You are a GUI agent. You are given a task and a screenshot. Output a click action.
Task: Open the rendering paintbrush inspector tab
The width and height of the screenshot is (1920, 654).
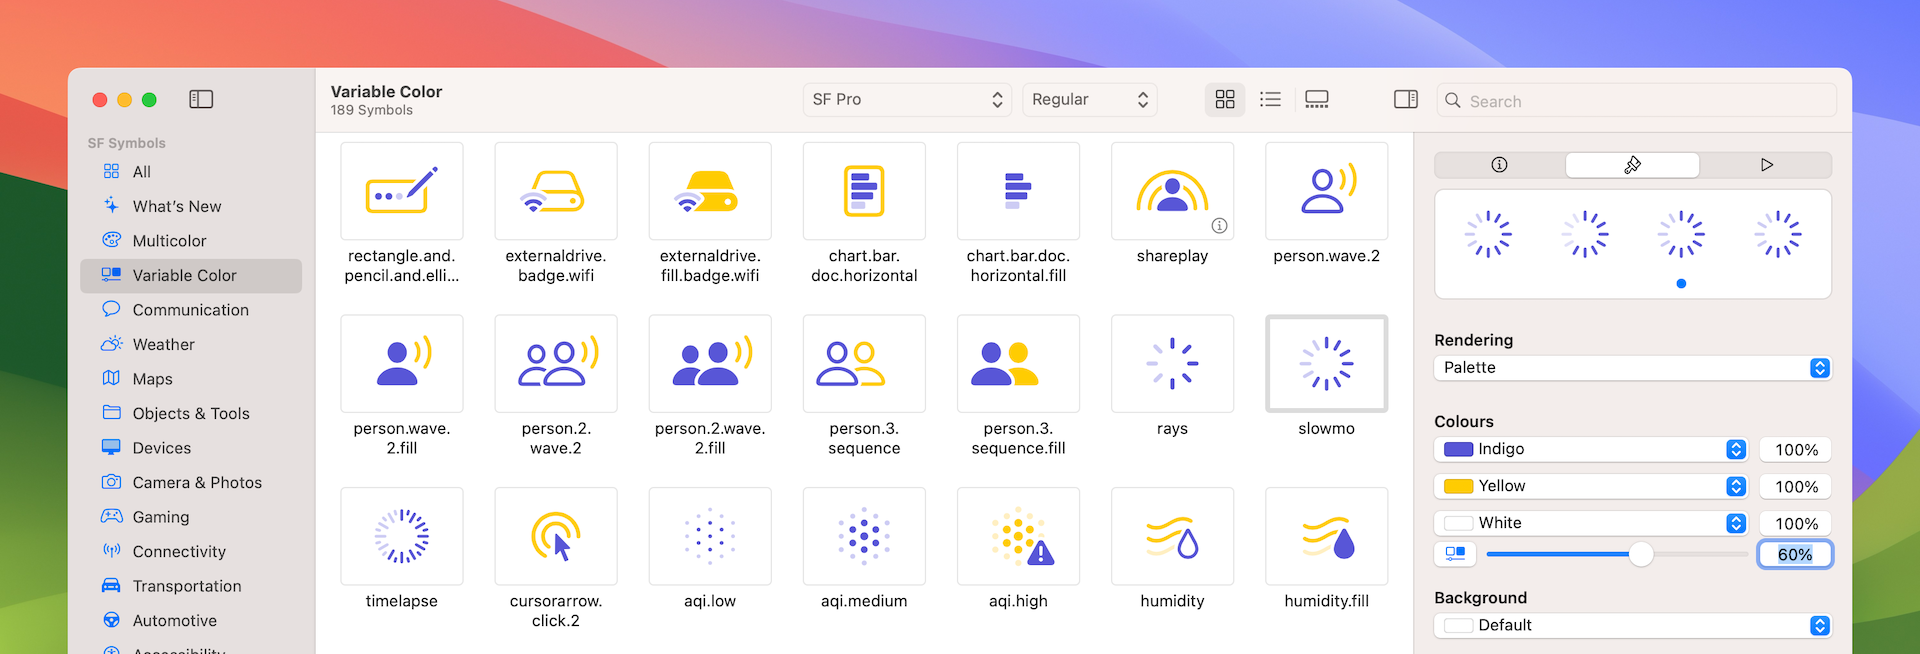click(x=1632, y=165)
